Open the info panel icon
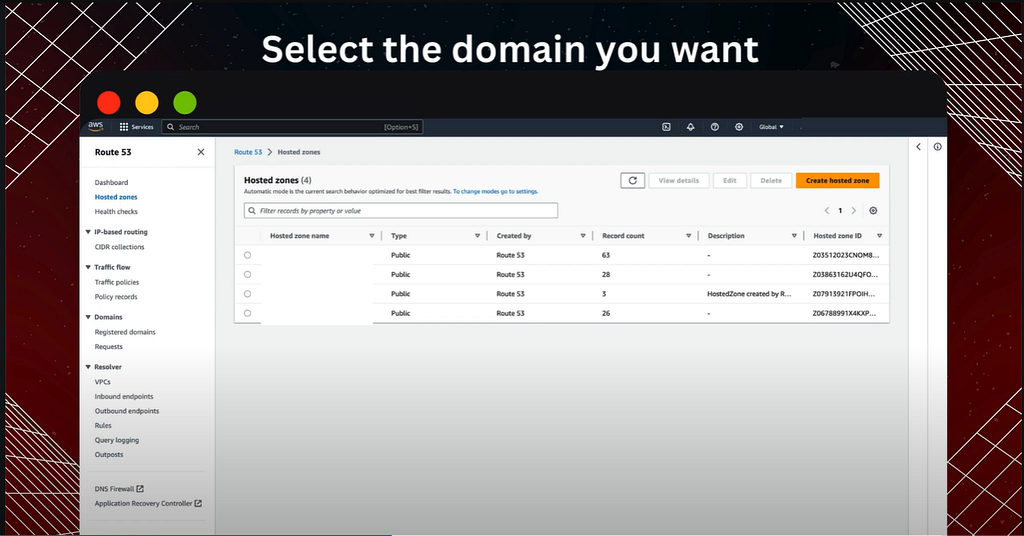This screenshot has height=536, width=1024. point(937,147)
